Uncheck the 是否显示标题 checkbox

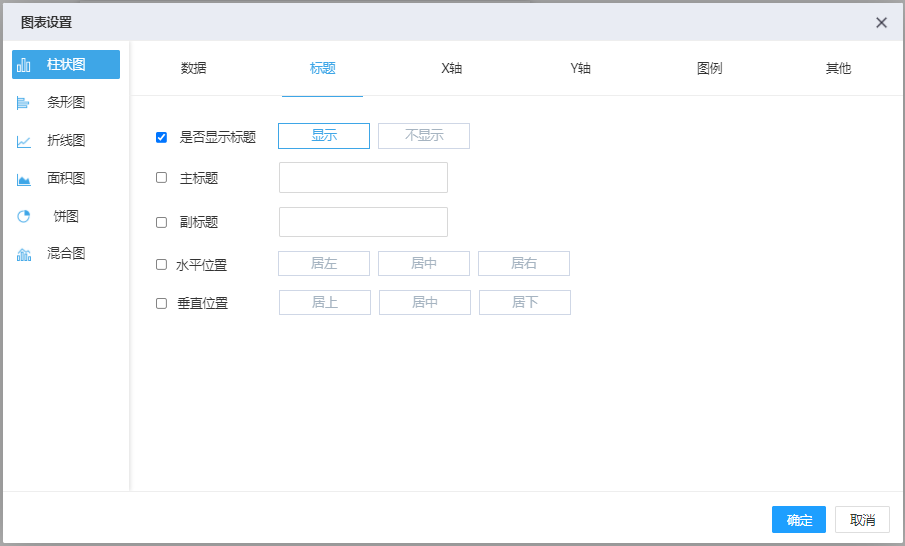coord(162,137)
